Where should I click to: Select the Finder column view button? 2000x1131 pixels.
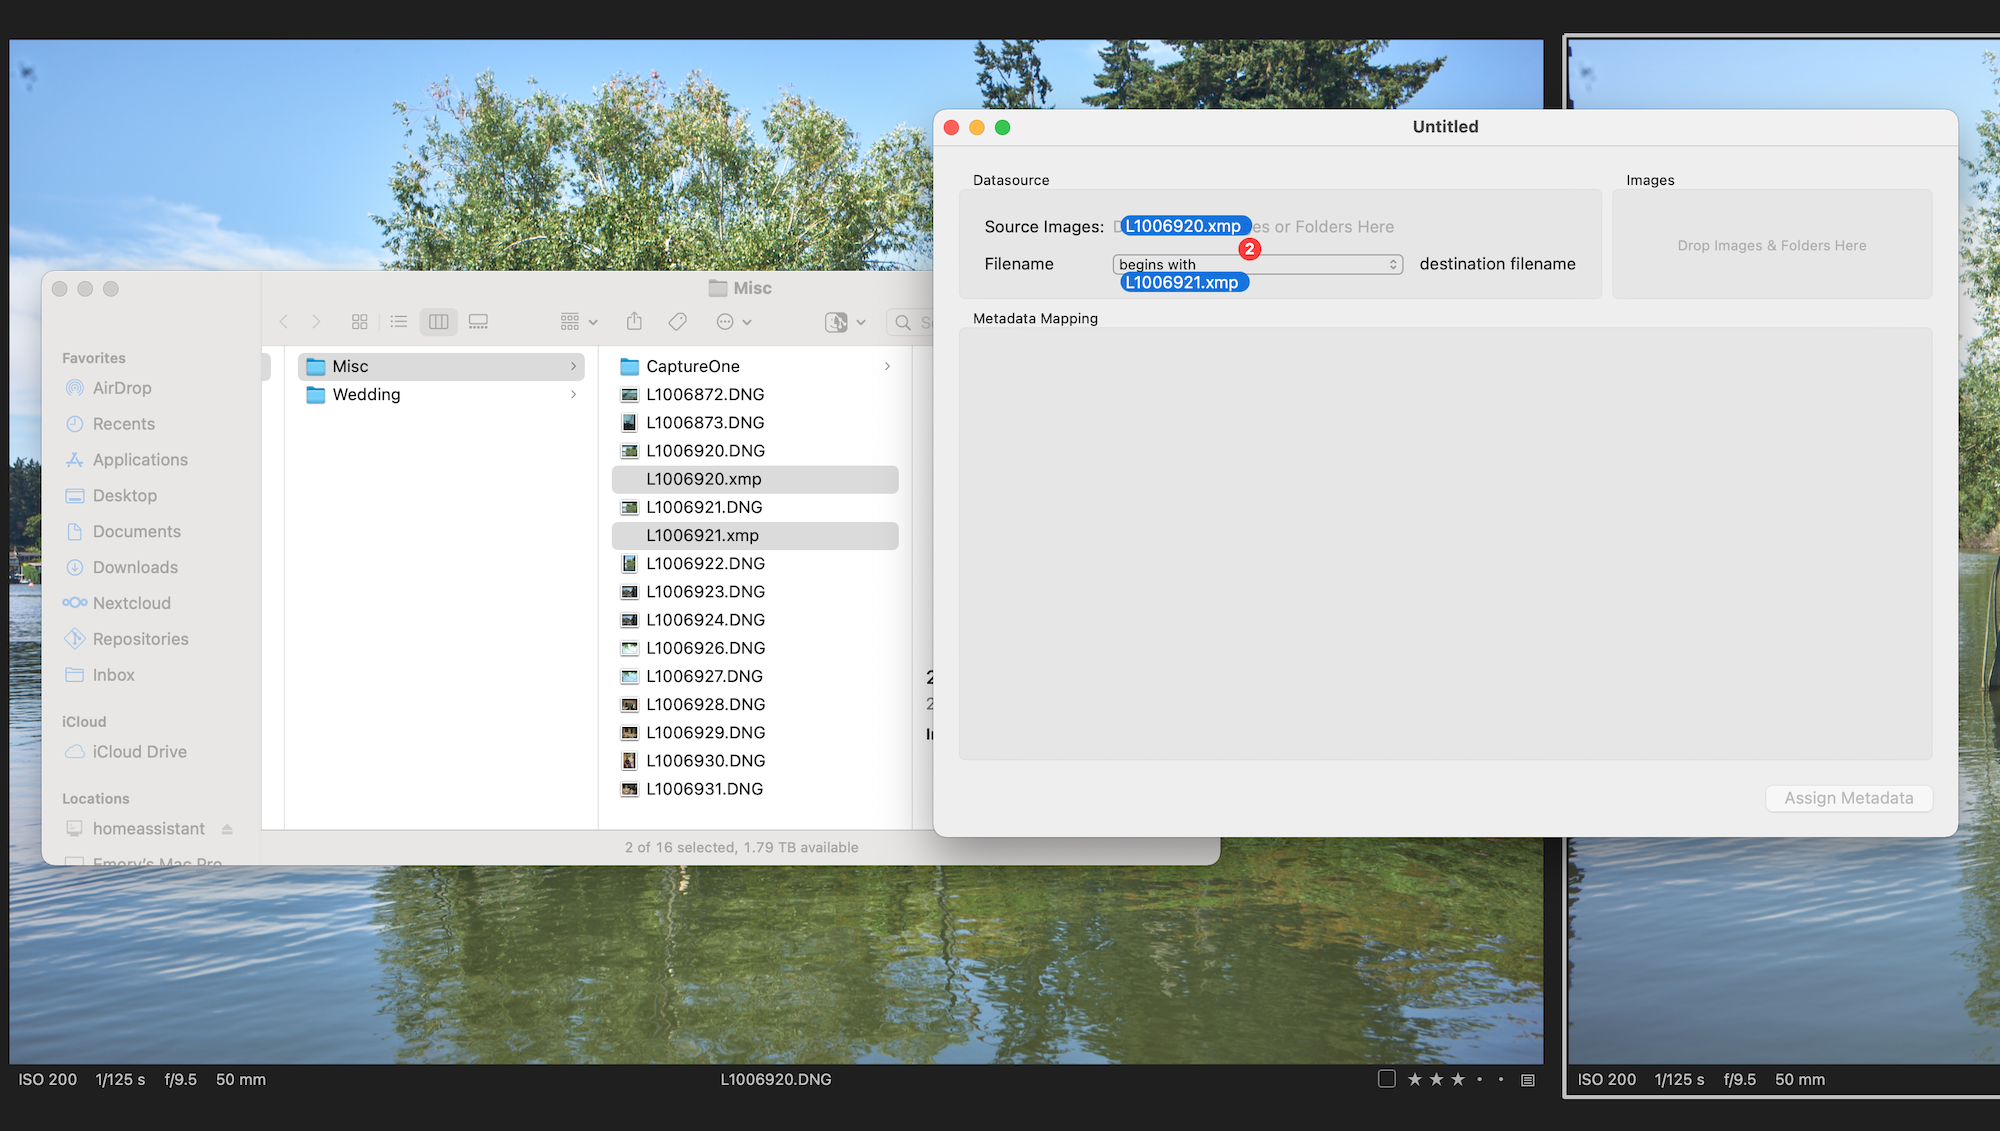pyautogui.click(x=438, y=322)
